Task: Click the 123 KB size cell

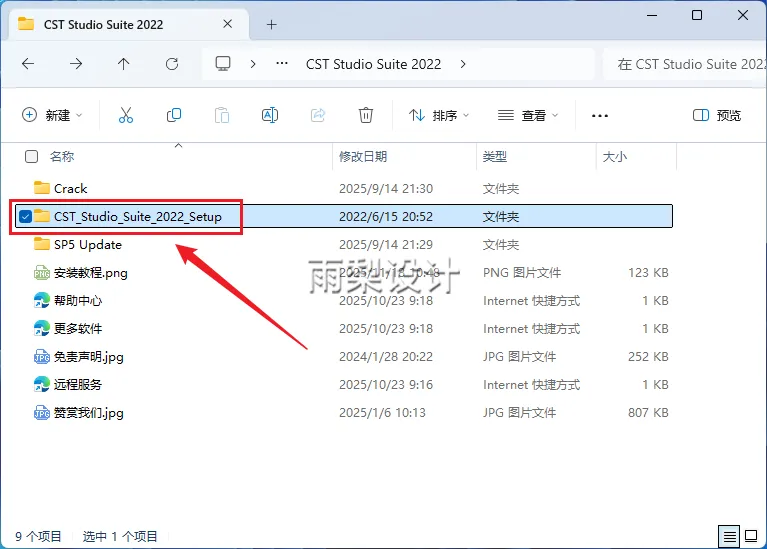Action: (648, 273)
